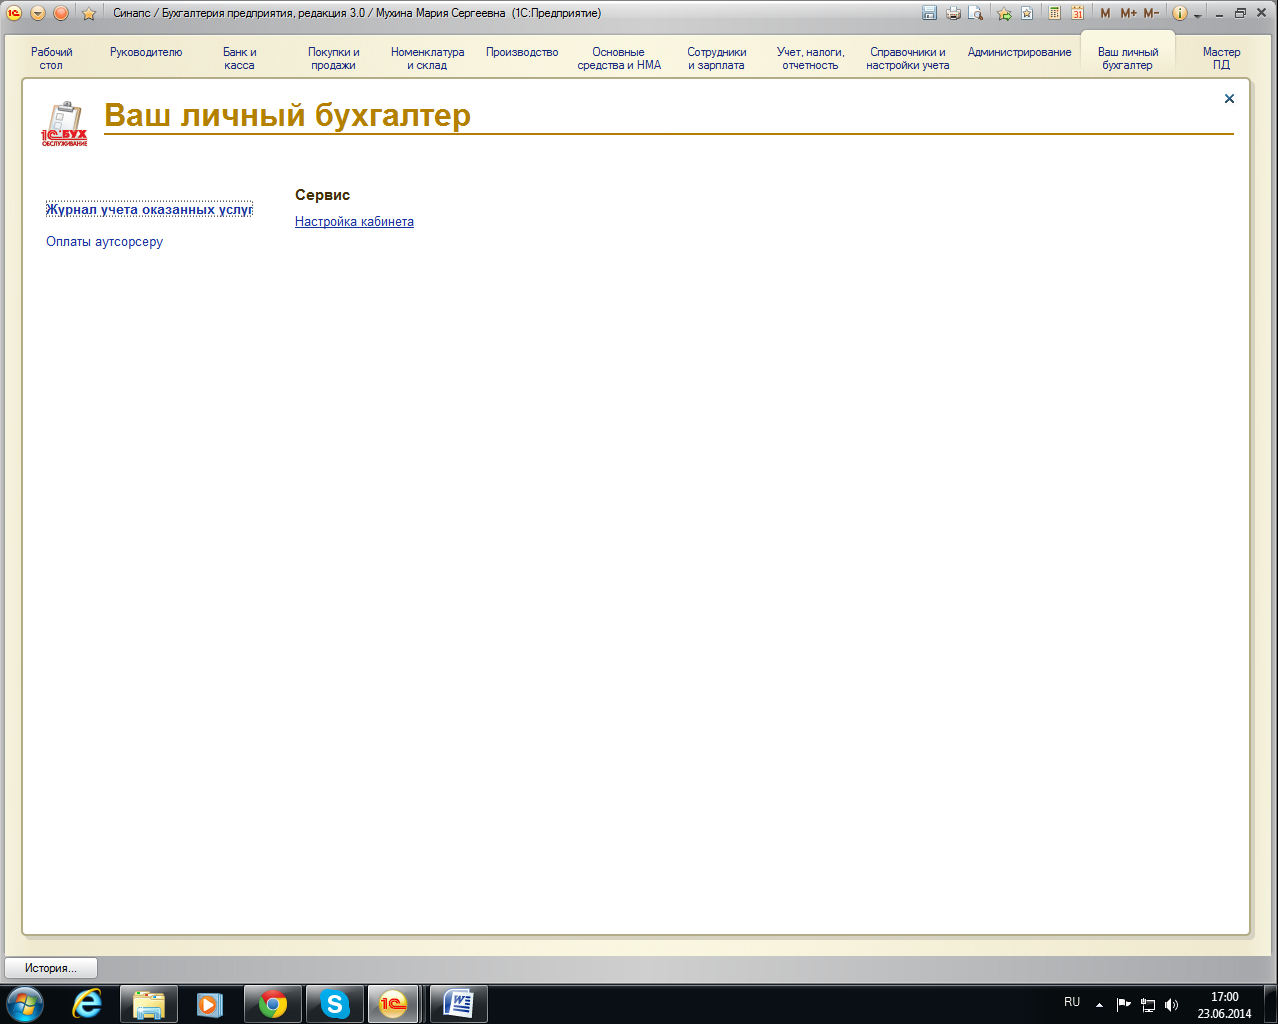Open the Администрирование section

(1019, 52)
